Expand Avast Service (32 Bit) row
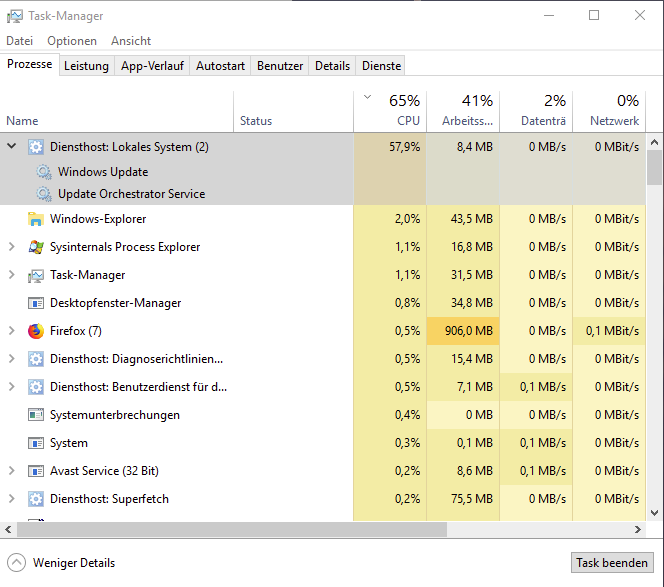Viewport: 664px width, 587px height. tap(12, 471)
